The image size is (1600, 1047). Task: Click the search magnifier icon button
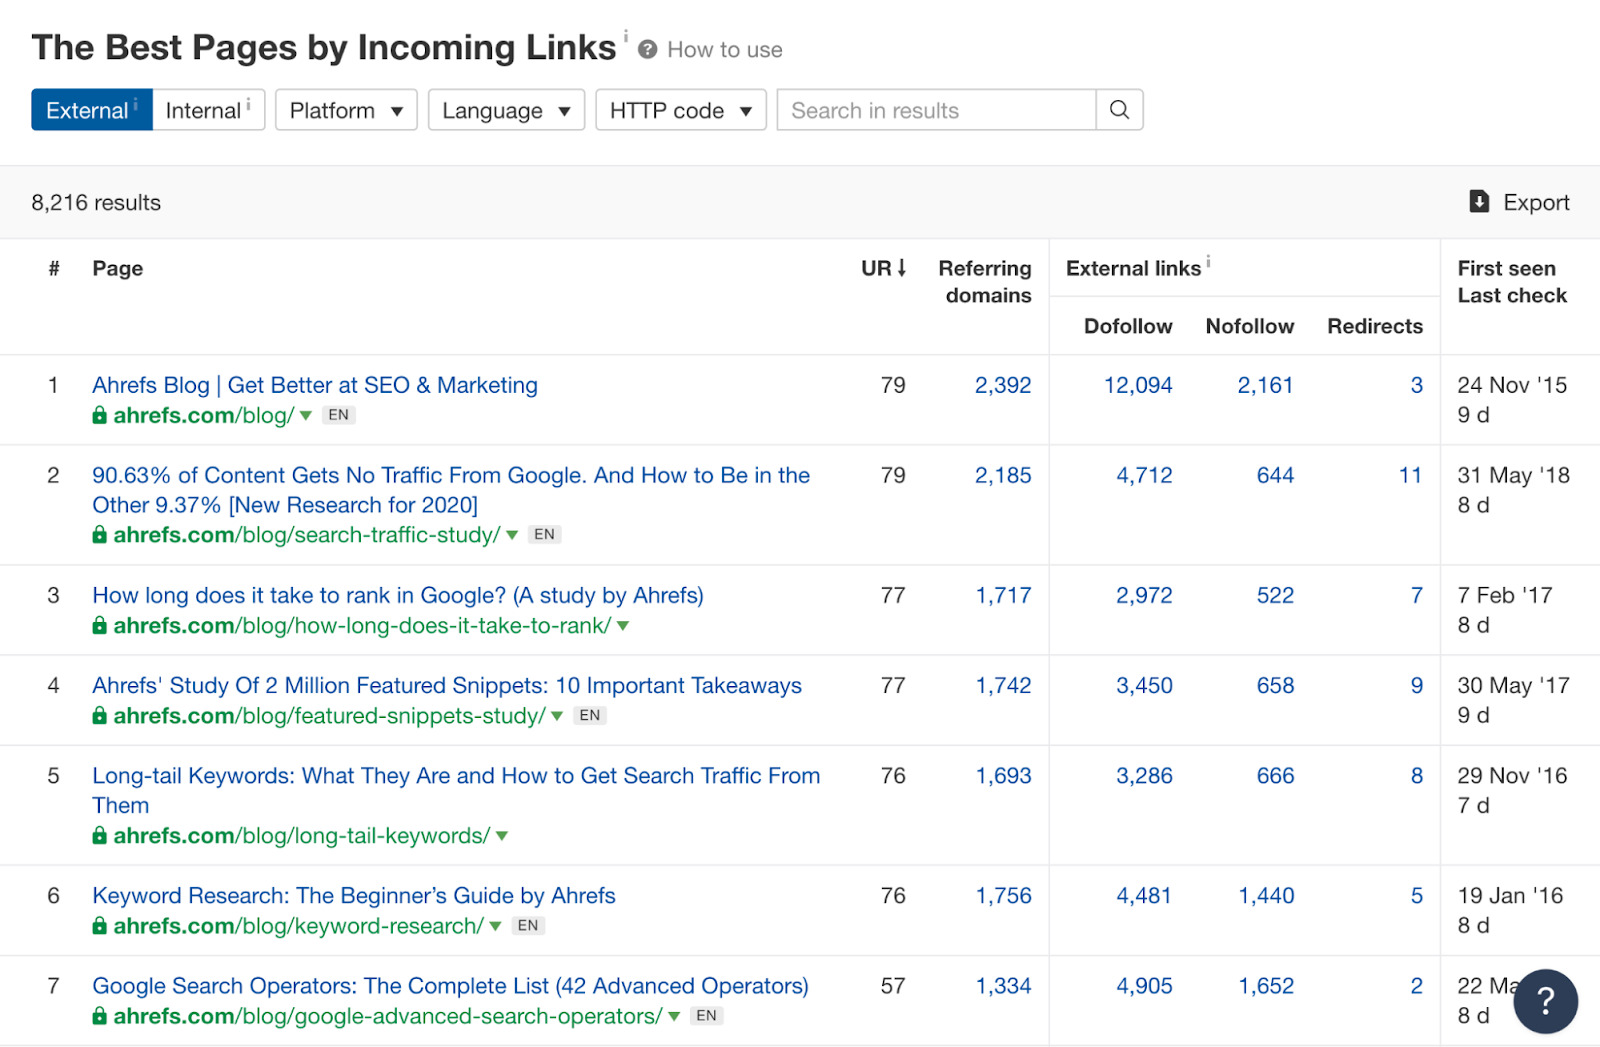click(x=1119, y=110)
